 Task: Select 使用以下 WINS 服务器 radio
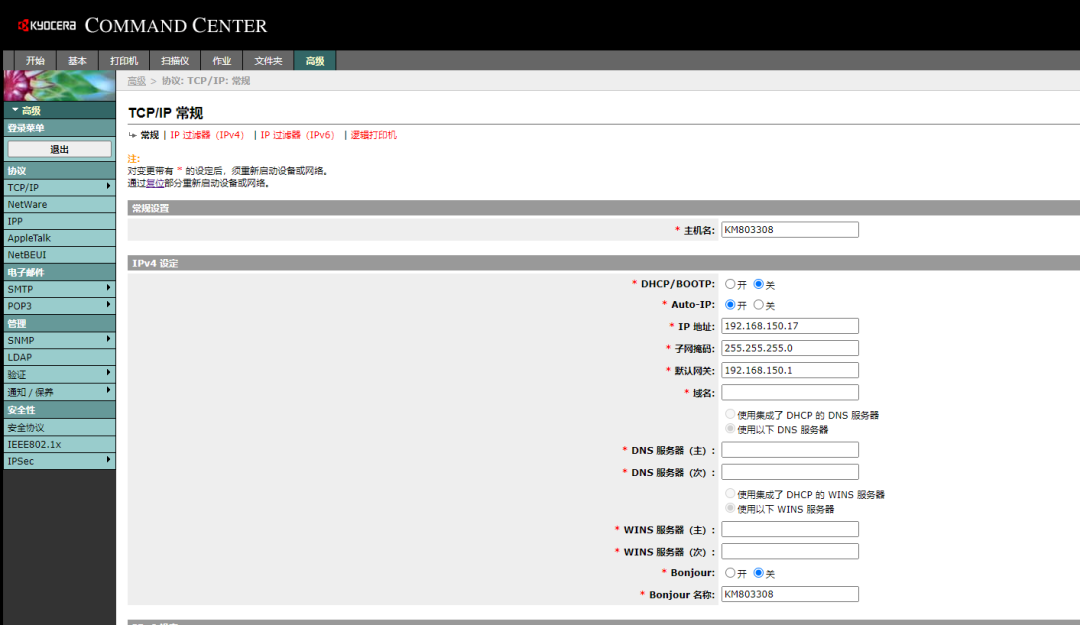pyautogui.click(x=729, y=509)
